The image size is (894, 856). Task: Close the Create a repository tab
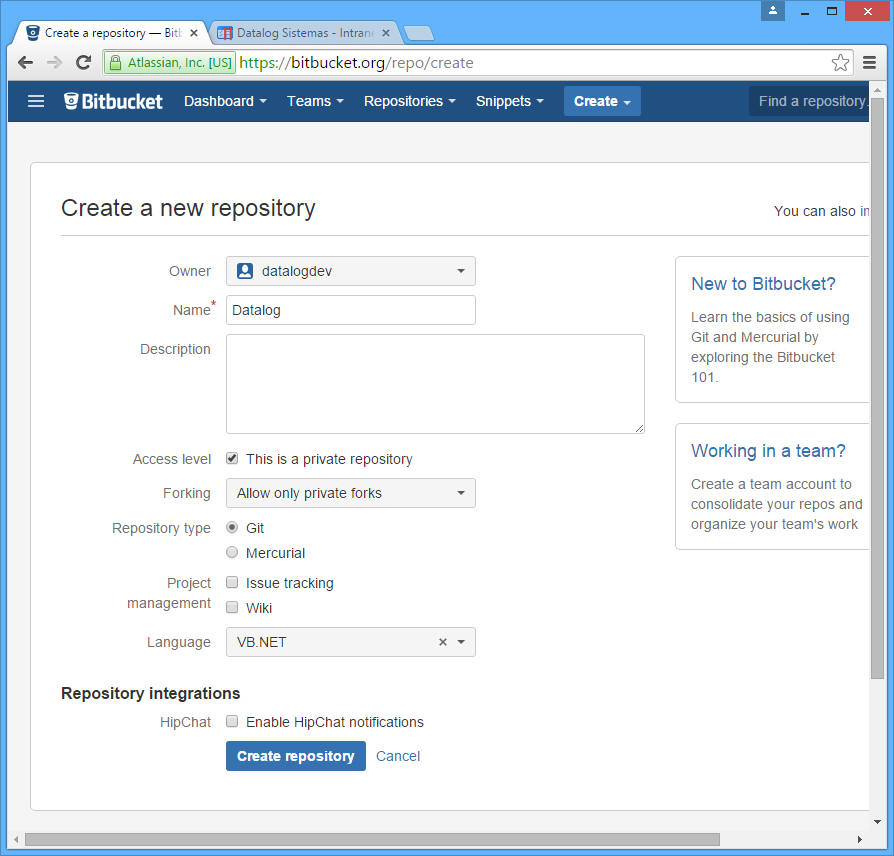point(194,33)
